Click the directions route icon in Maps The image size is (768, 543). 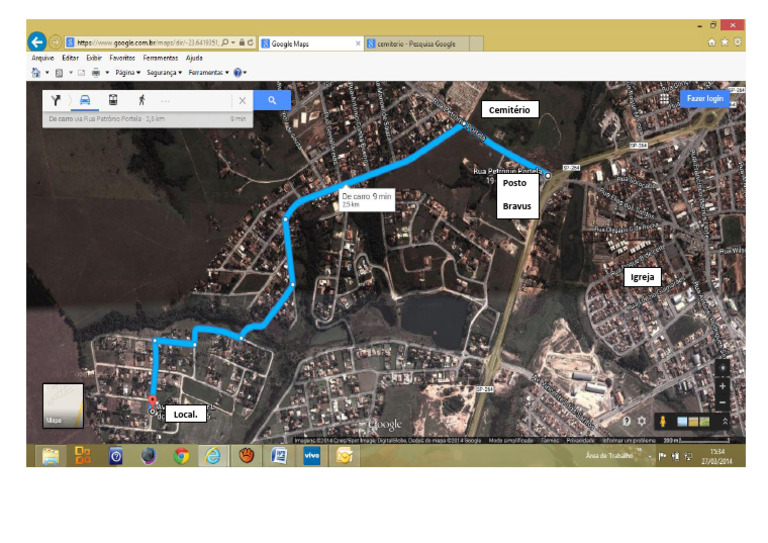[55, 100]
